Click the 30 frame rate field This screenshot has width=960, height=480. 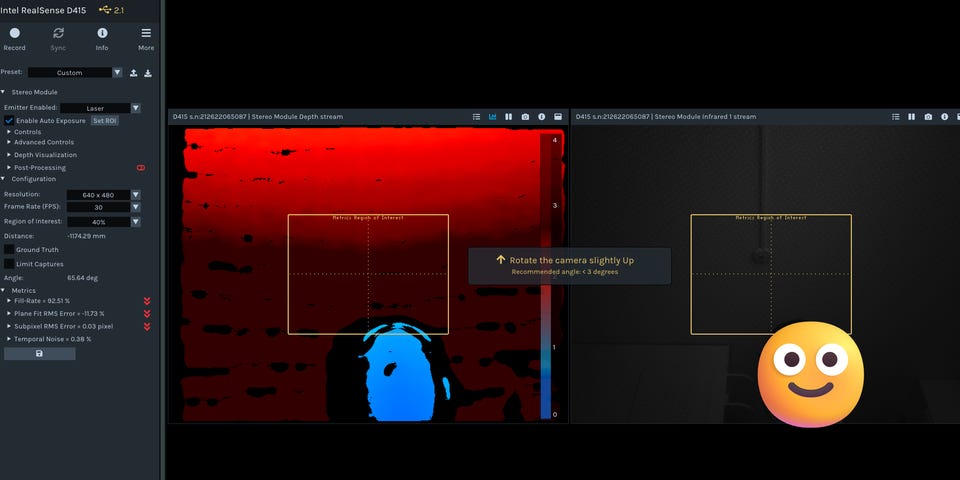tap(99, 208)
